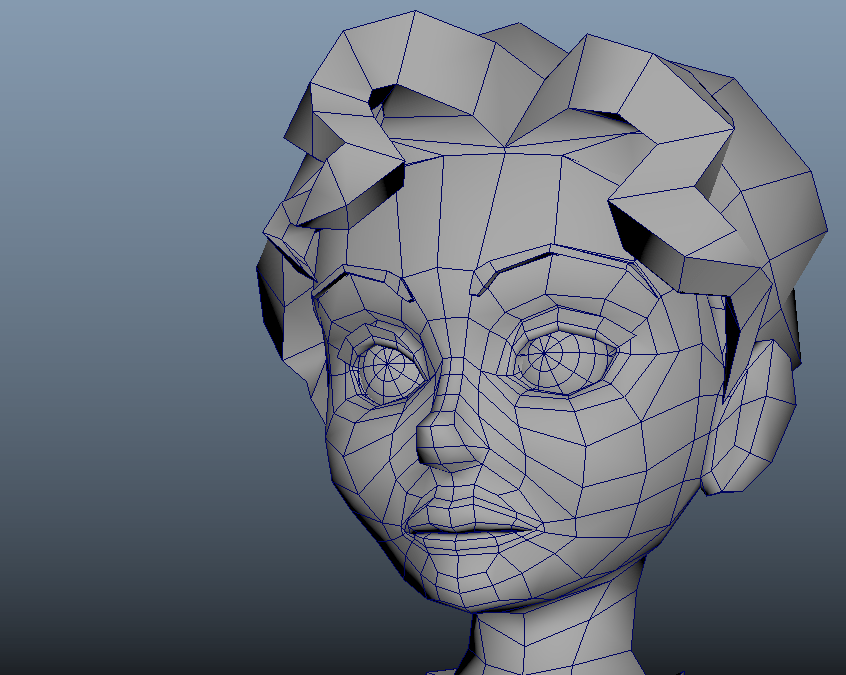Select the character's ear mesh
Image resolution: width=846 pixels, height=675 pixels.
click(752, 420)
